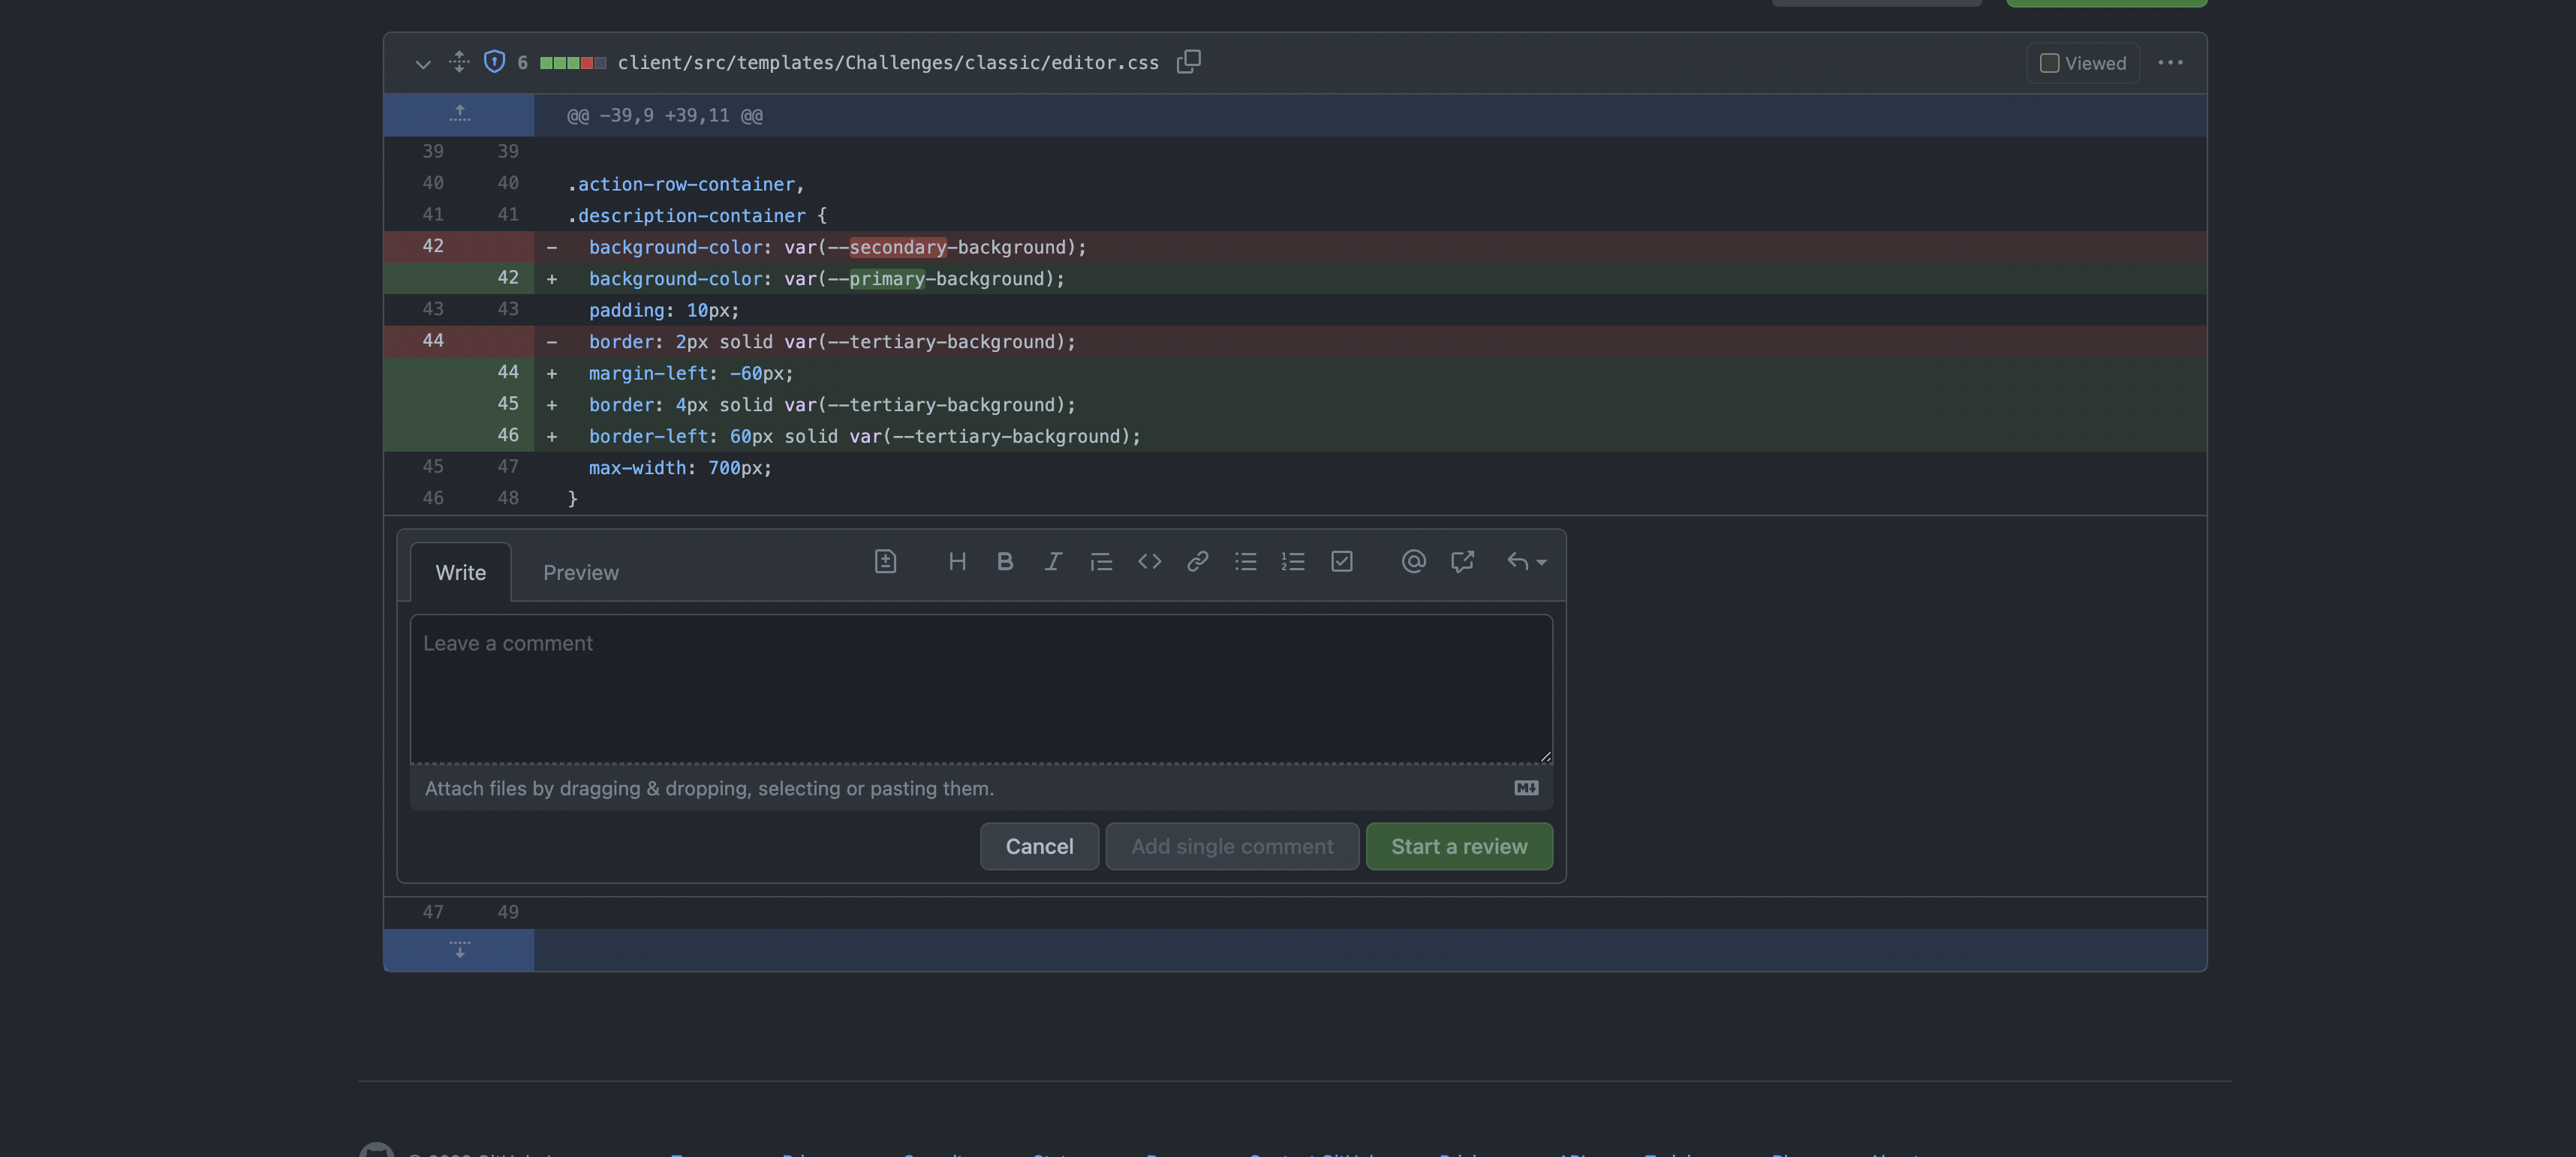The height and width of the screenshot is (1157, 2576).
Task: Insert a bulleted list
Action: tap(1246, 561)
